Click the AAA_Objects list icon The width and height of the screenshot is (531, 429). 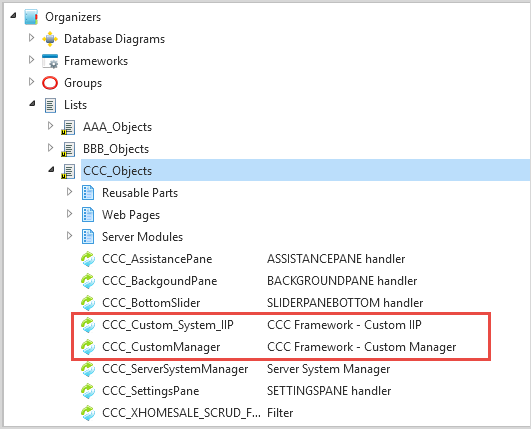click(68, 127)
